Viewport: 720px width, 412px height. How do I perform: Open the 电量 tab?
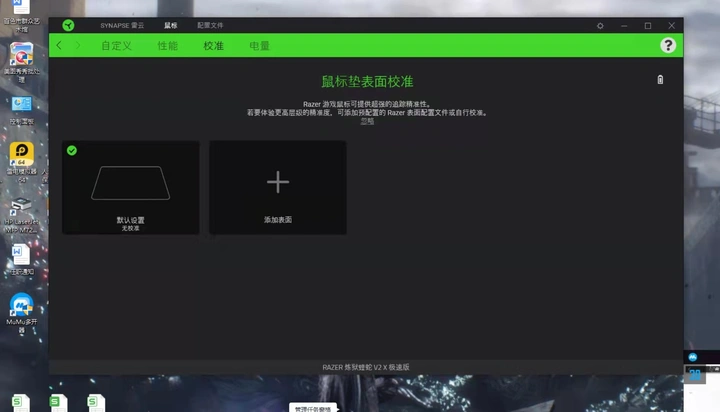tap(259, 45)
